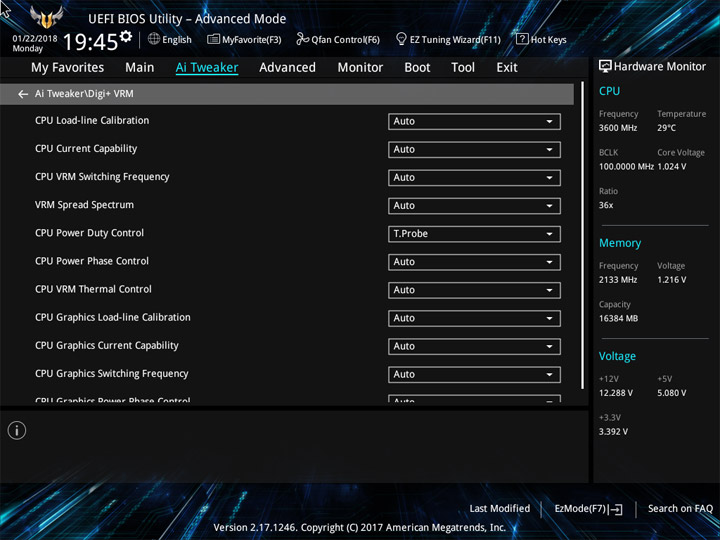Screen dimensions: 720x540
Task: Click the date 01/22/2018 Monday
Action: tap(34, 44)
